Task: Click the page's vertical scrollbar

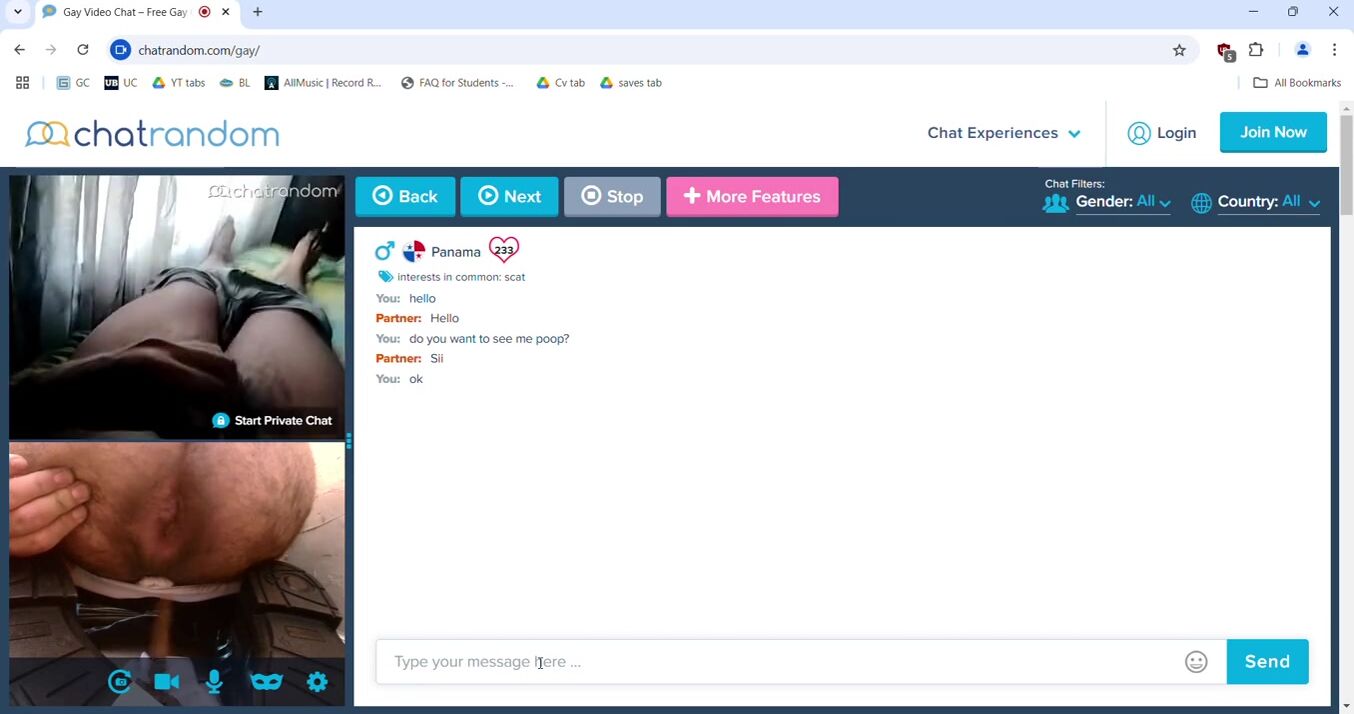Action: tap(1346, 170)
